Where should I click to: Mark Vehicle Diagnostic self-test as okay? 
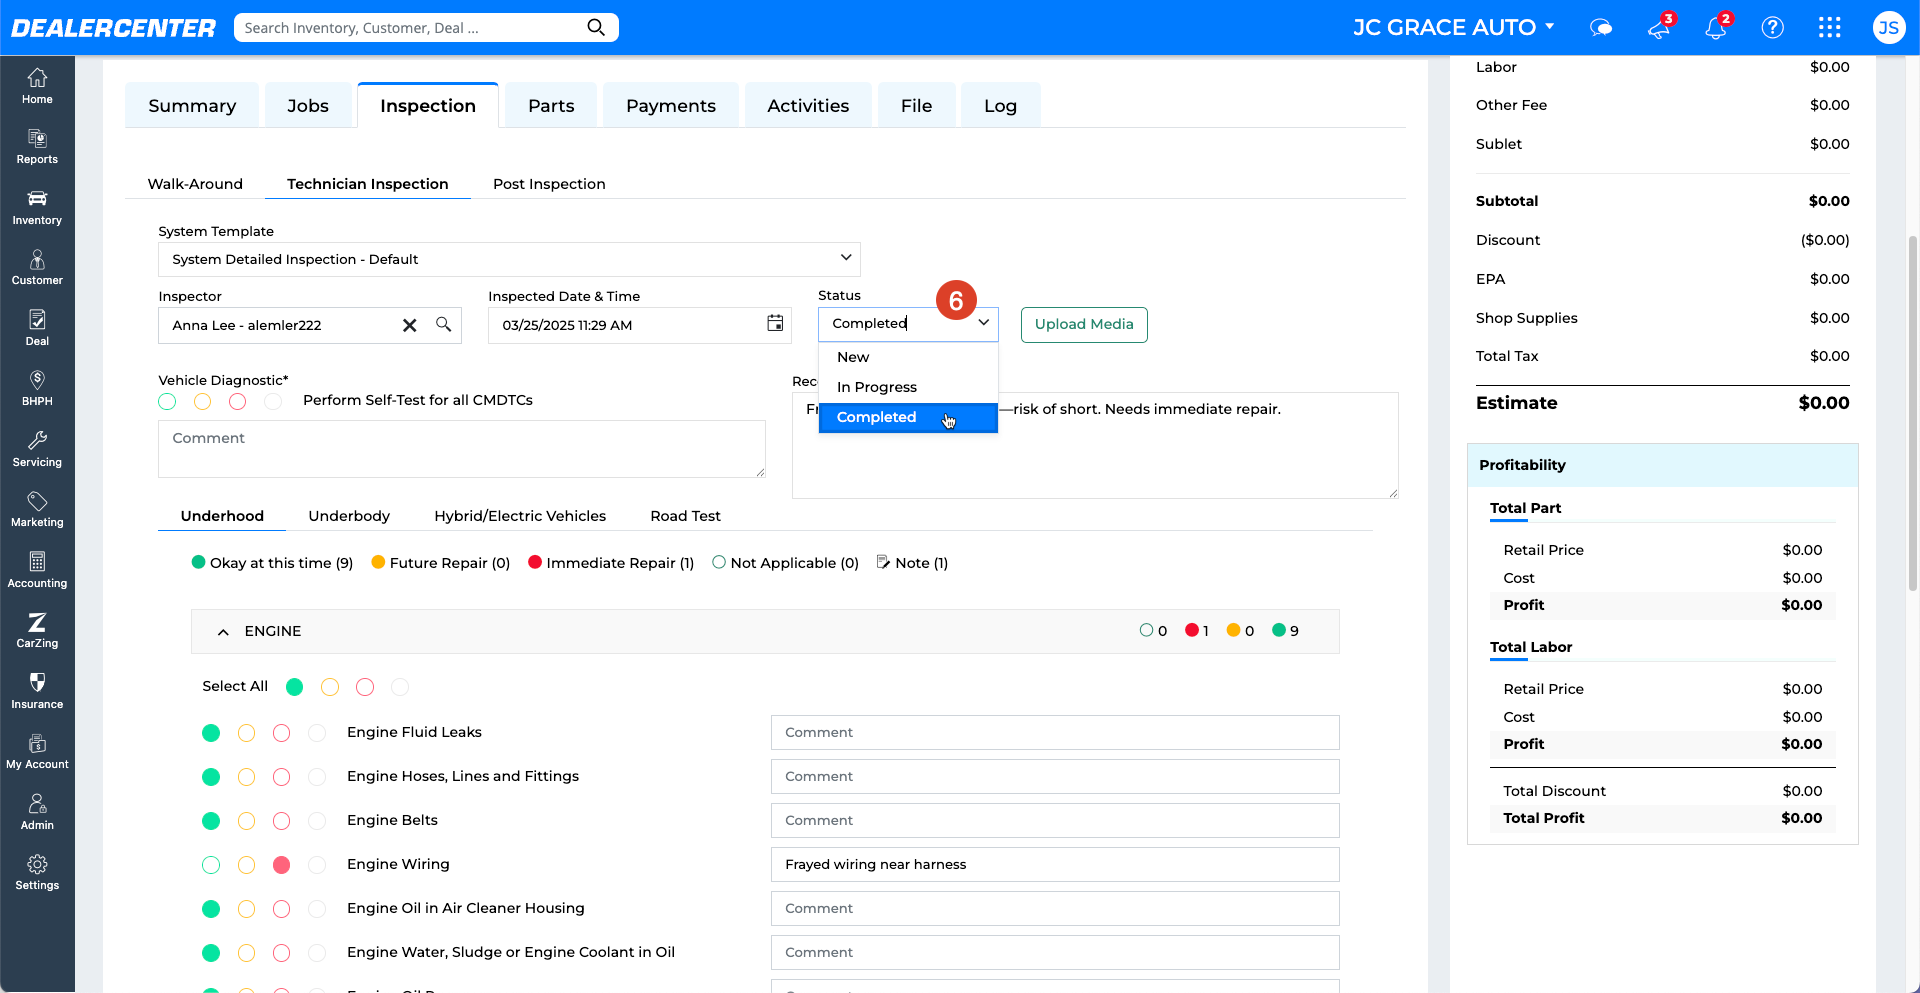click(167, 401)
